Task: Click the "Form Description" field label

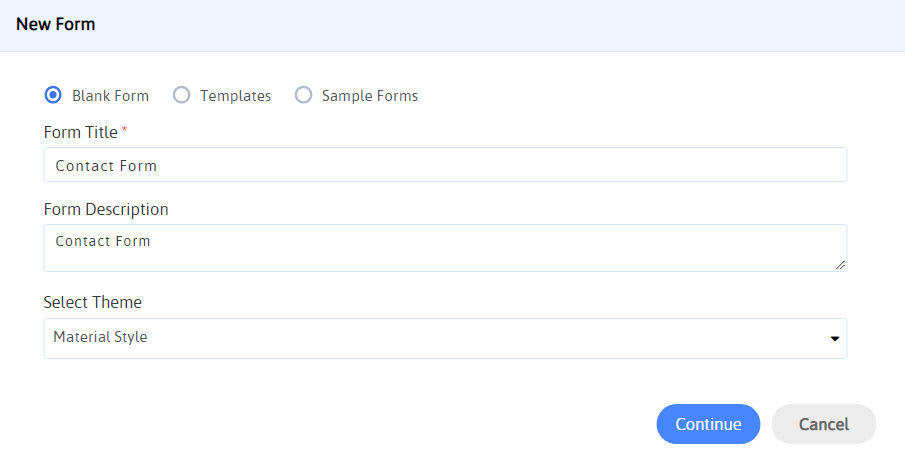Action: coord(106,209)
